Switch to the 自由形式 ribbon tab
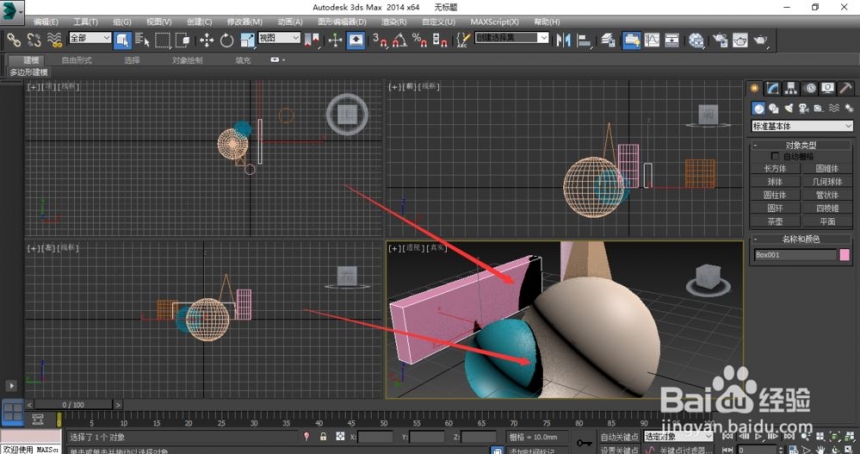860x454 pixels. click(x=76, y=60)
